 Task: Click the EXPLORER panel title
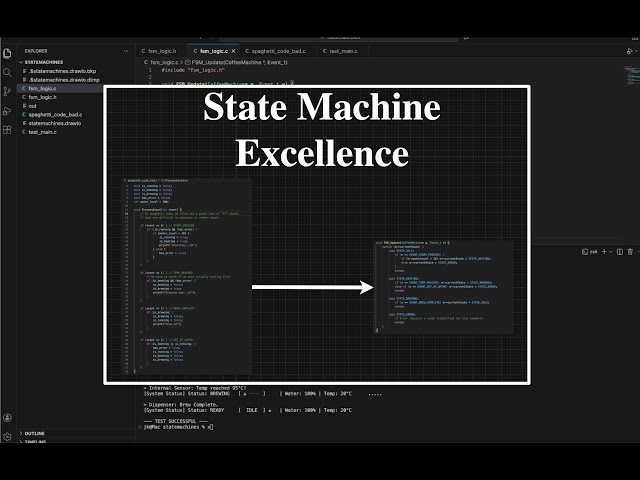pyautogui.click(x=36, y=51)
